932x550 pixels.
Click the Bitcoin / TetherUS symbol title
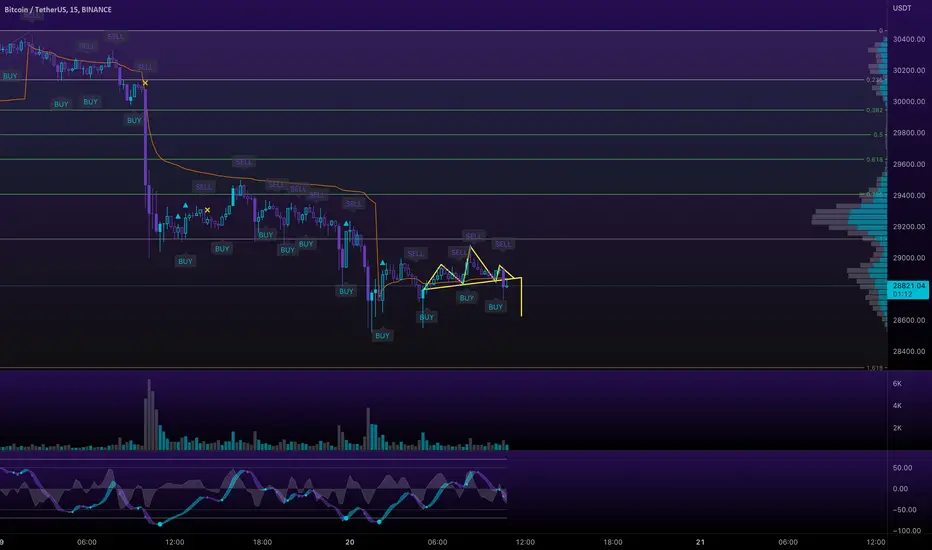click(x=58, y=10)
